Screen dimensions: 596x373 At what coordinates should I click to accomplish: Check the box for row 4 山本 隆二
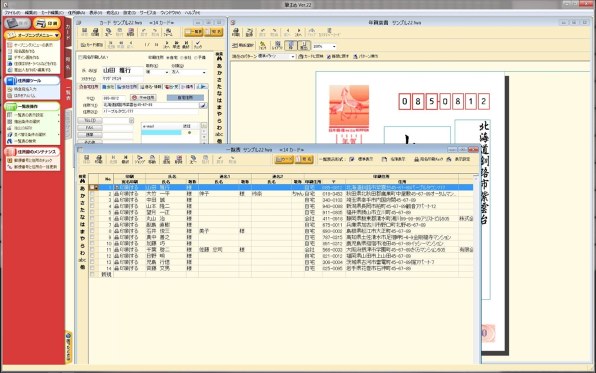(x=92, y=206)
